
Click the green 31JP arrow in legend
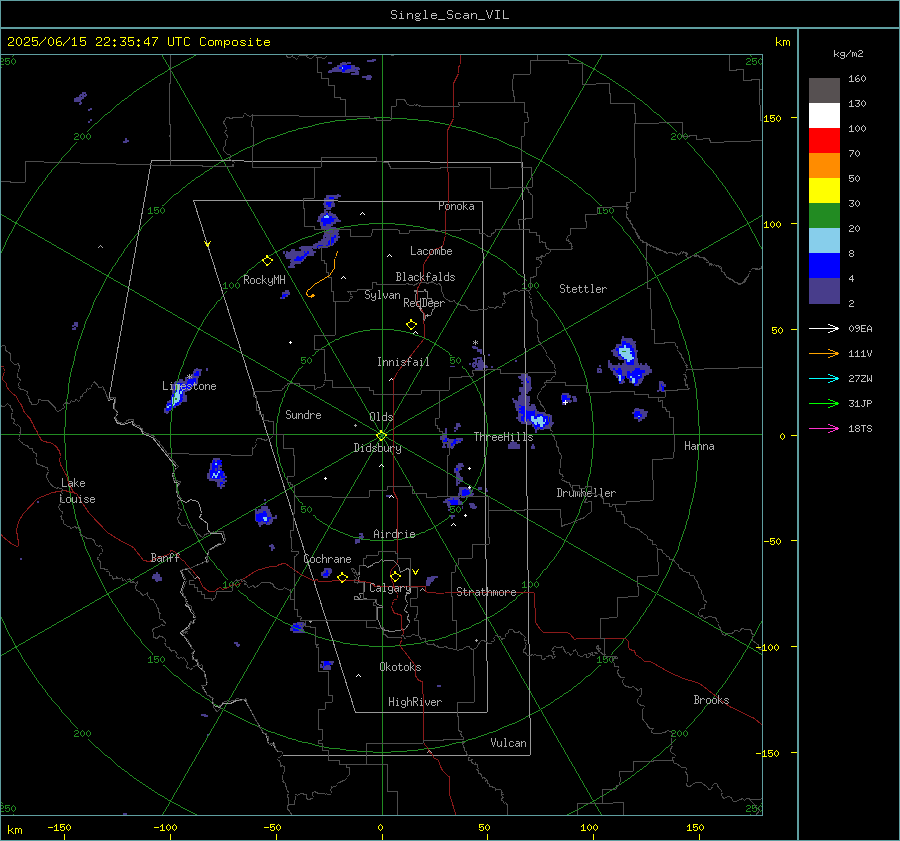pyautogui.click(x=824, y=404)
